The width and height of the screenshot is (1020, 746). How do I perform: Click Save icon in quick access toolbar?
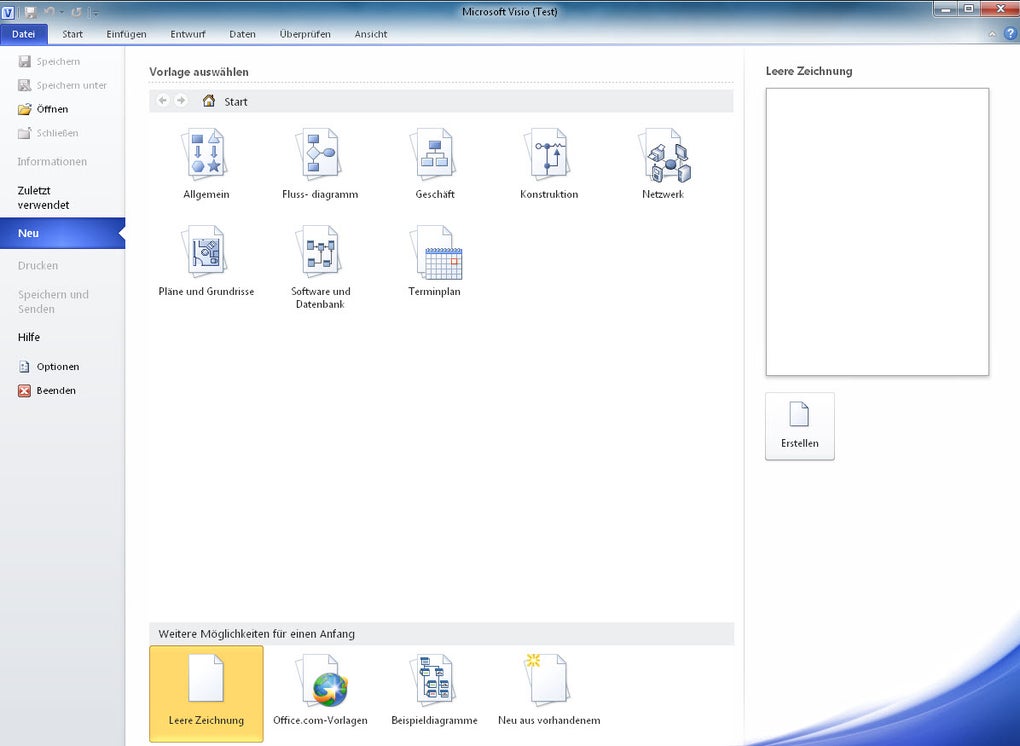[30, 12]
